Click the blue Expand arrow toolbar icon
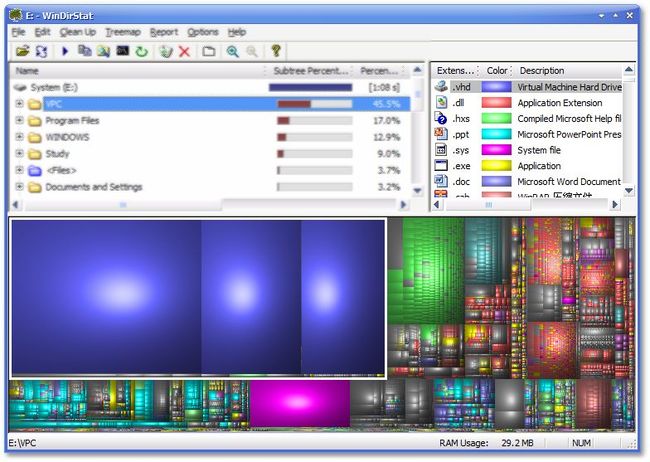This screenshot has width=650, height=462. coord(65,51)
